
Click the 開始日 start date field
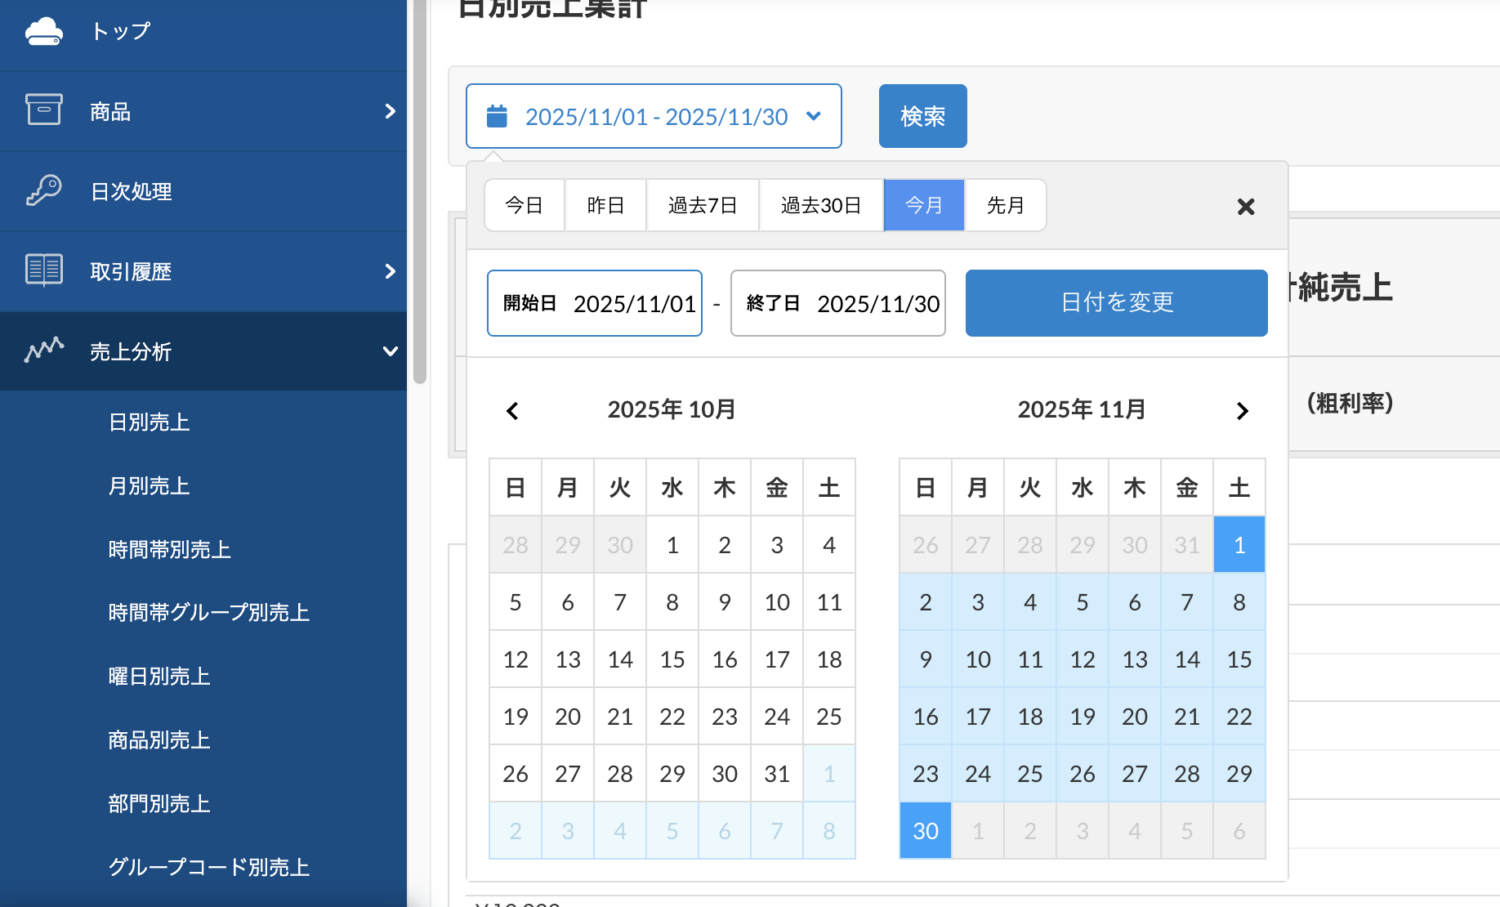pos(594,303)
